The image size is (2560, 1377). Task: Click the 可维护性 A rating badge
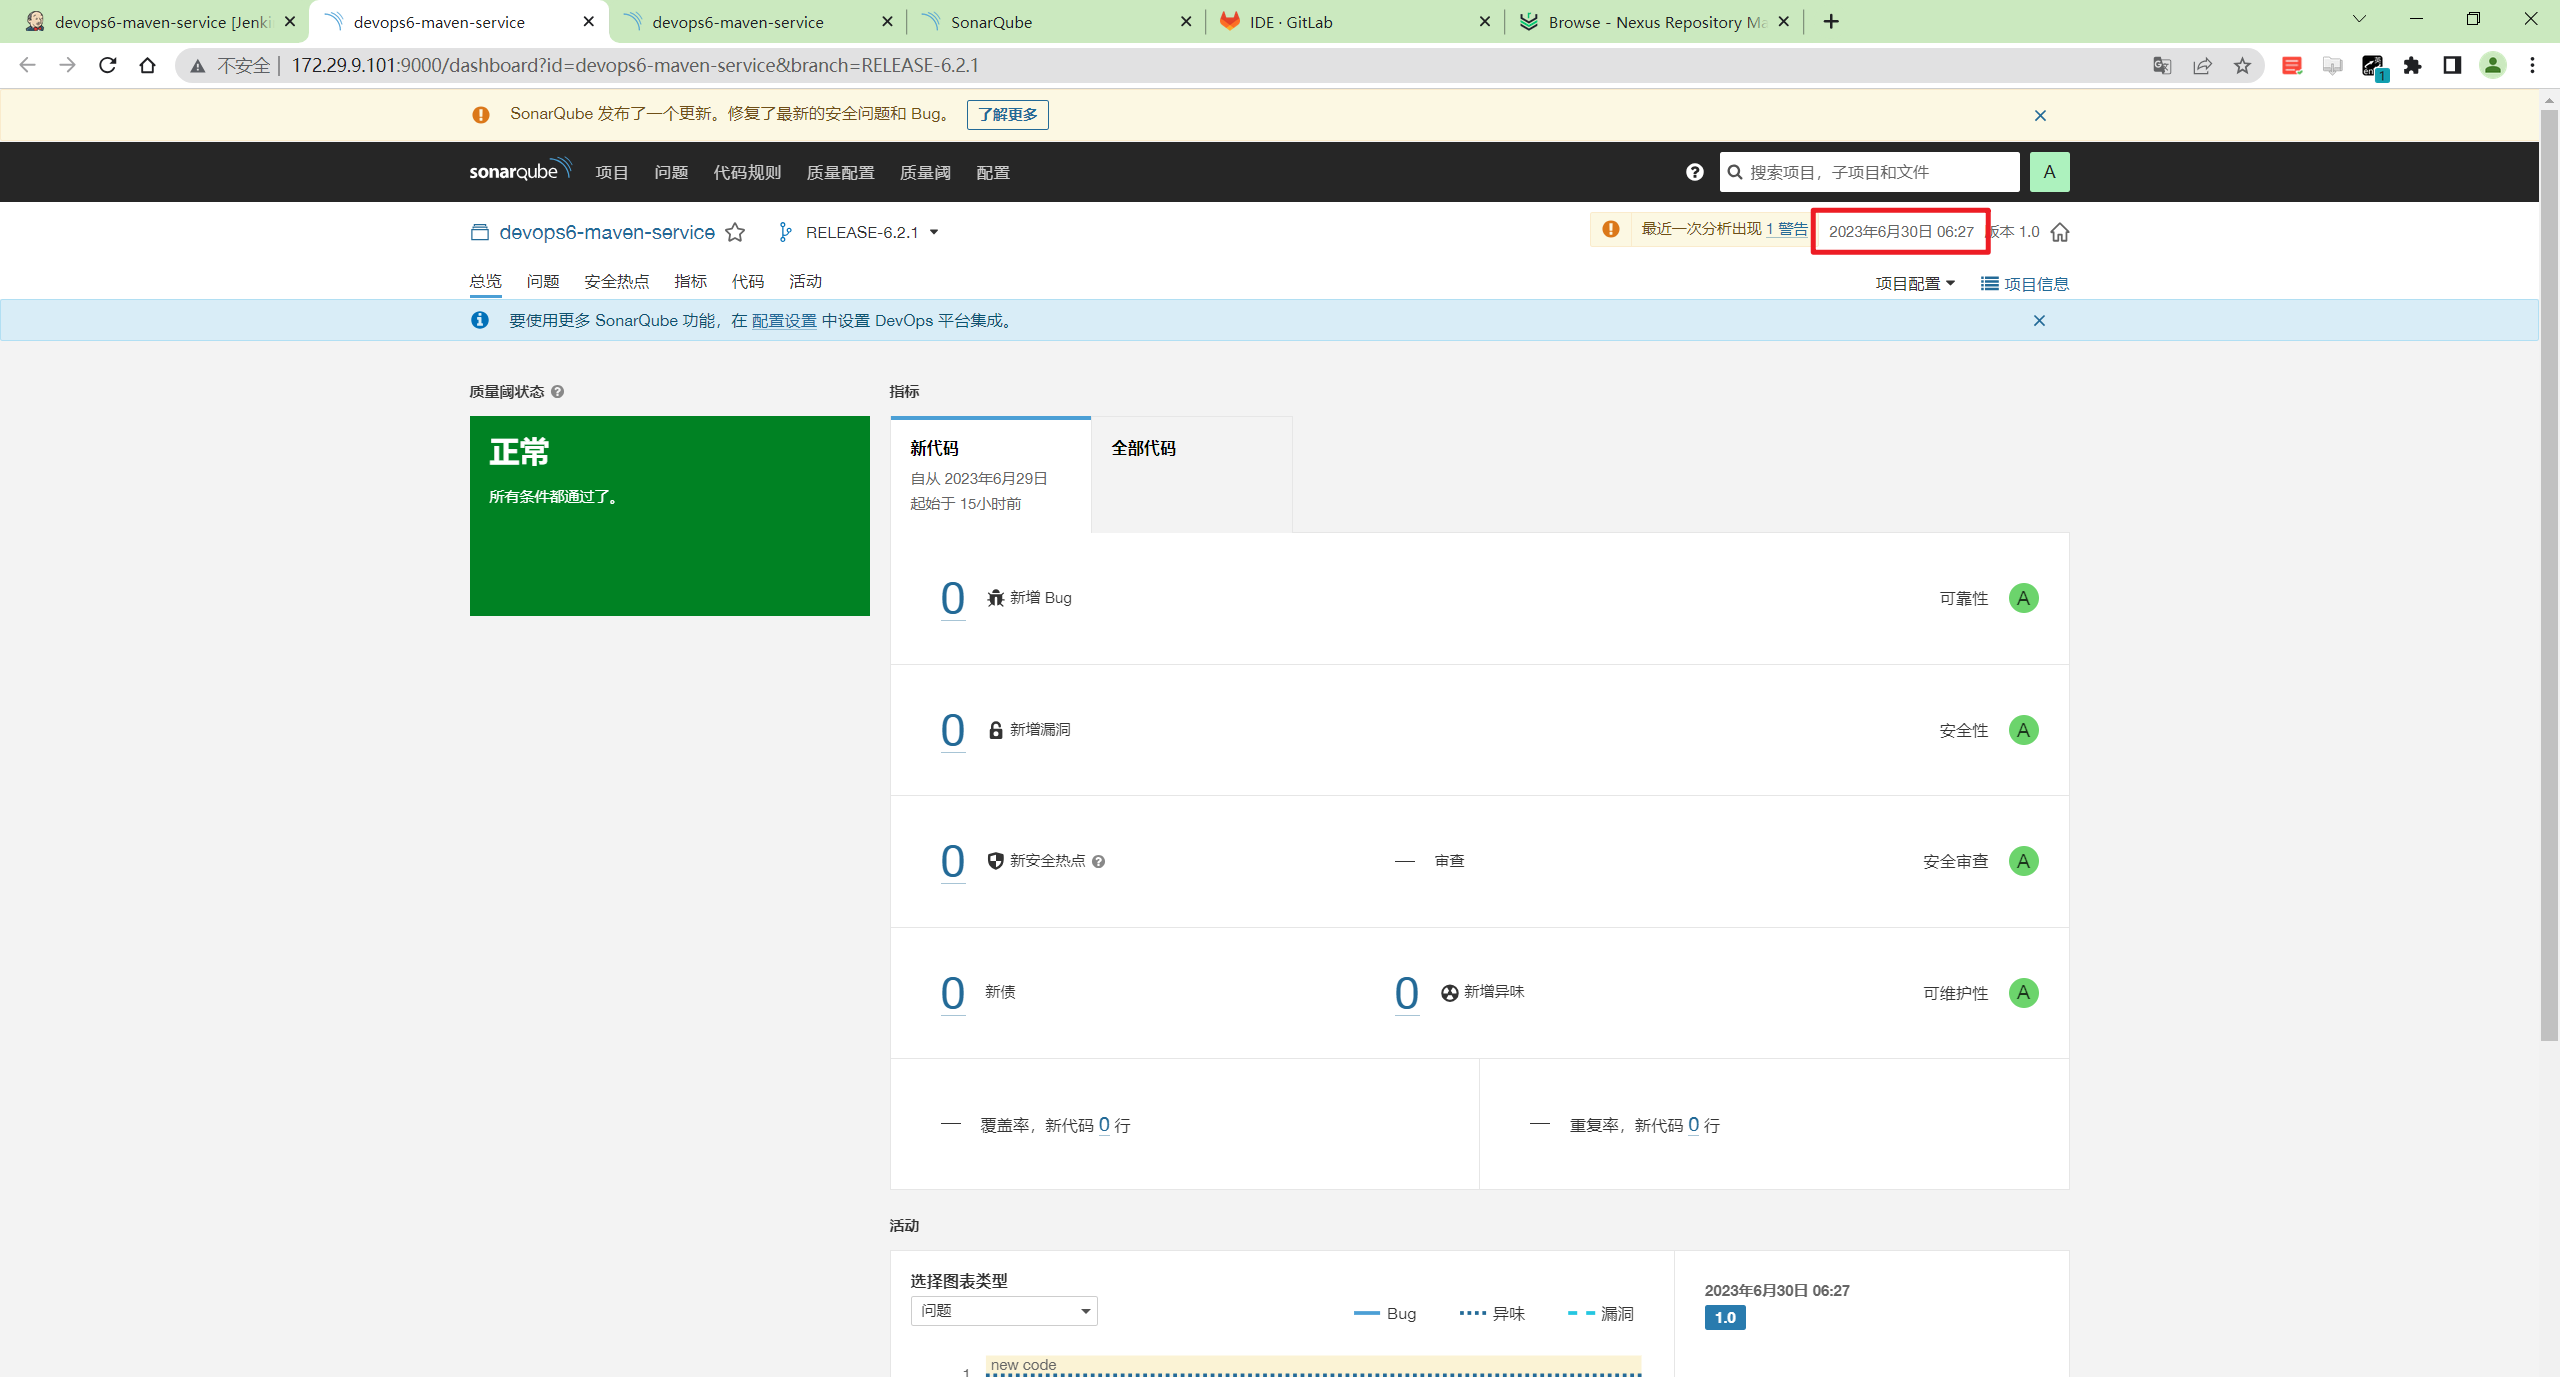point(2023,993)
